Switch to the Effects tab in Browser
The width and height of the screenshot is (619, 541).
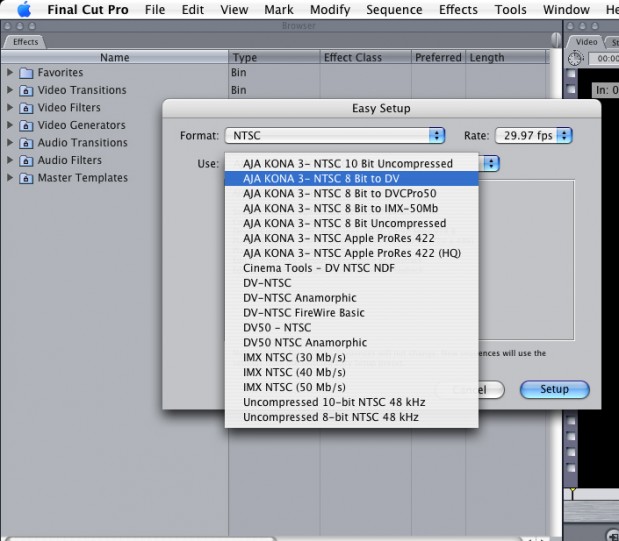(25, 42)
